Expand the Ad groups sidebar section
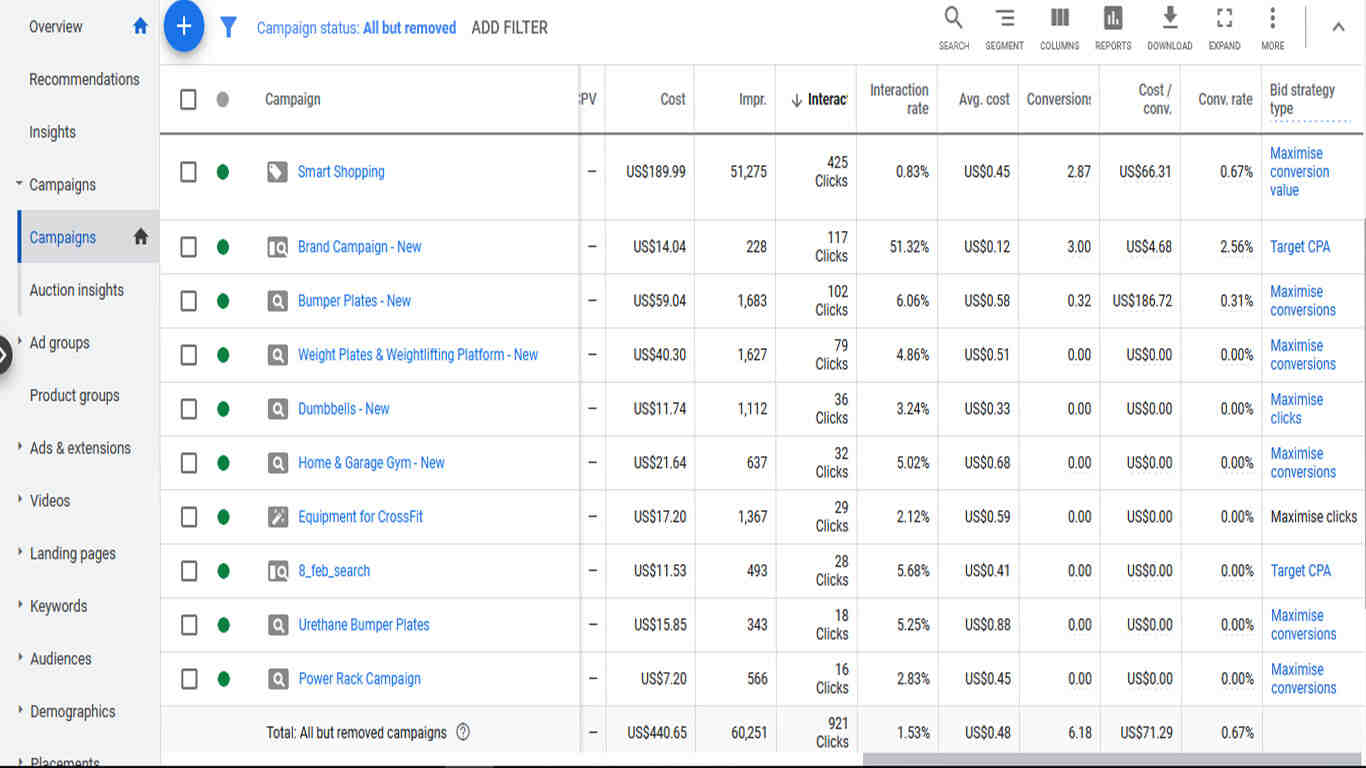This screenshot has width=1366, height=768. pos(19,342)
